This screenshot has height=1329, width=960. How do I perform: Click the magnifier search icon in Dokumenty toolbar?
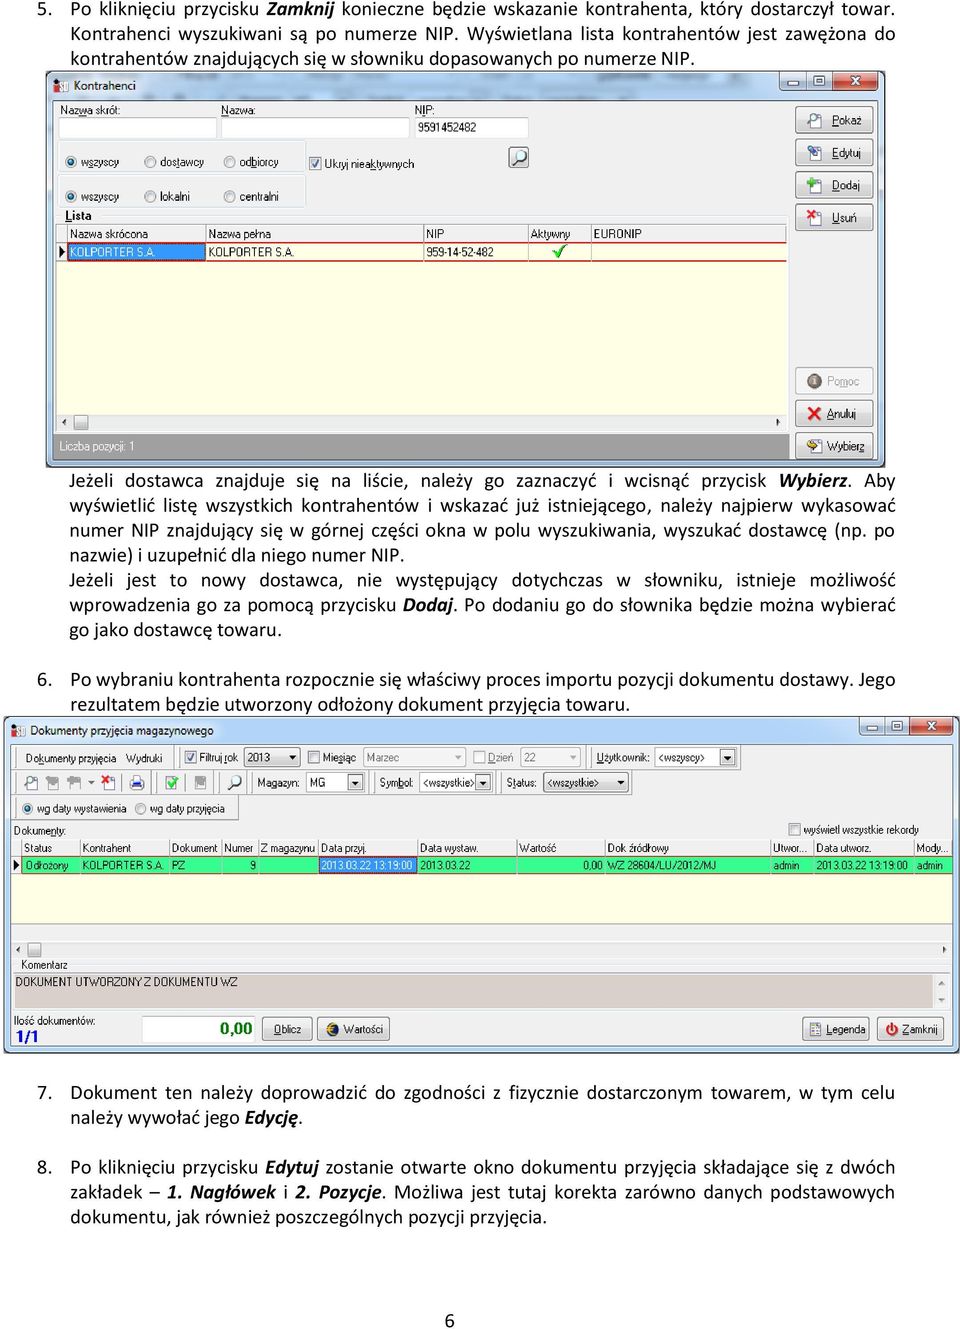click(233, 783)
